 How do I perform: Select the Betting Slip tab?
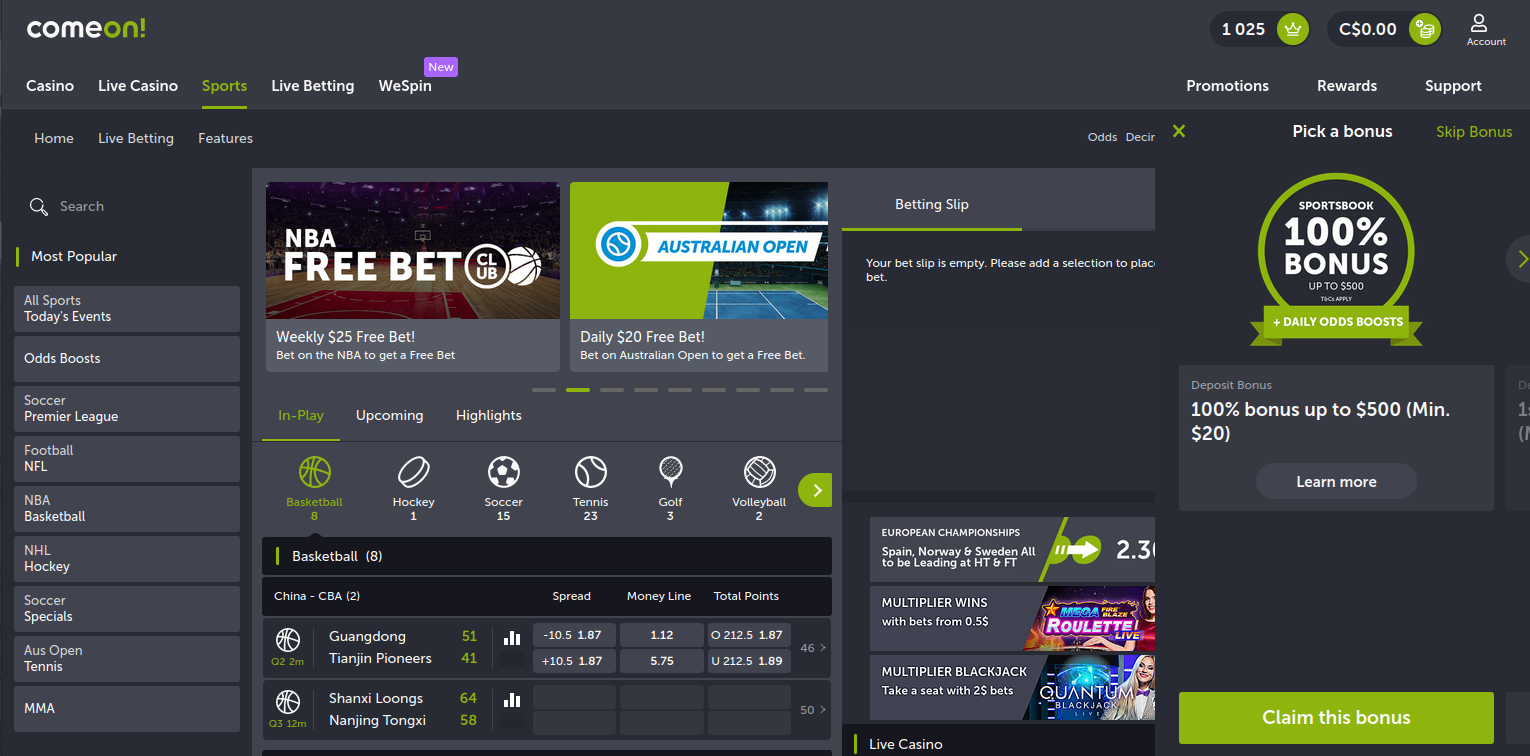pos(931,204)
